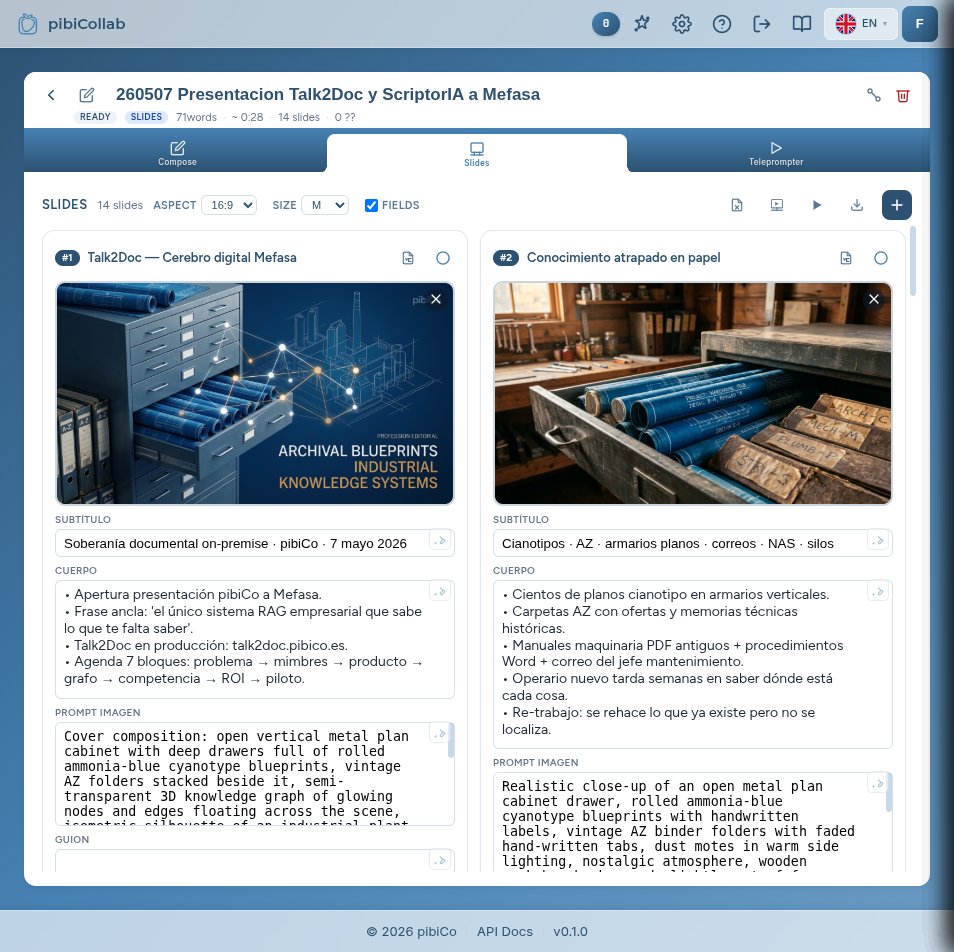Edit slide #1 Cuerpo body text area
This screenshot has width=954, height=952.
point(255,639)
